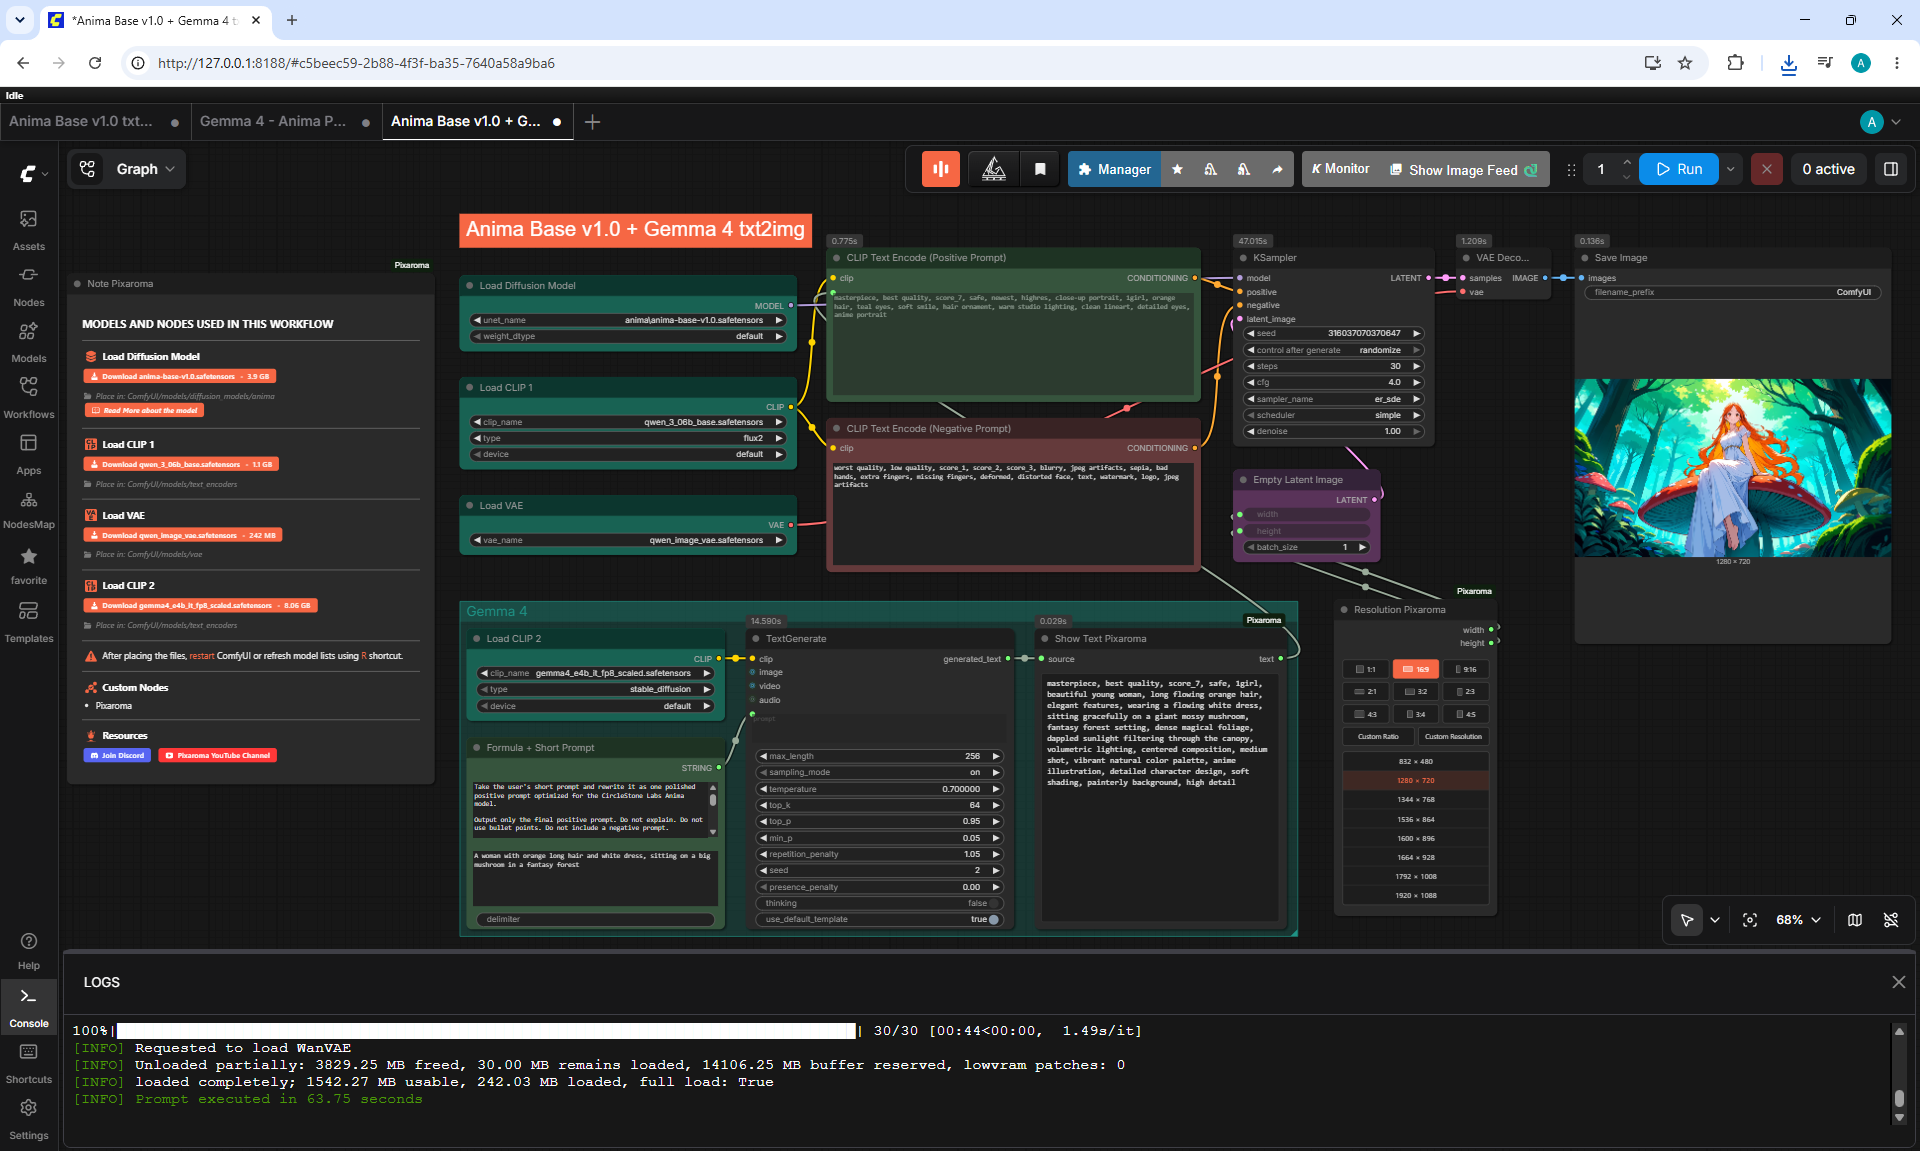Click Custom Resolution button
The width and height of the screenshot is (1920, 1151).
(x=1453, y=737)
